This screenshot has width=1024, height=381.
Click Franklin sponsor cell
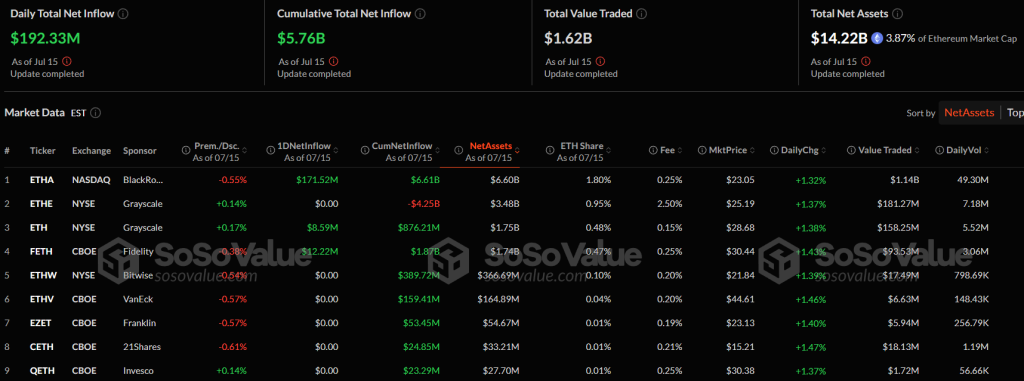[139, 323]
